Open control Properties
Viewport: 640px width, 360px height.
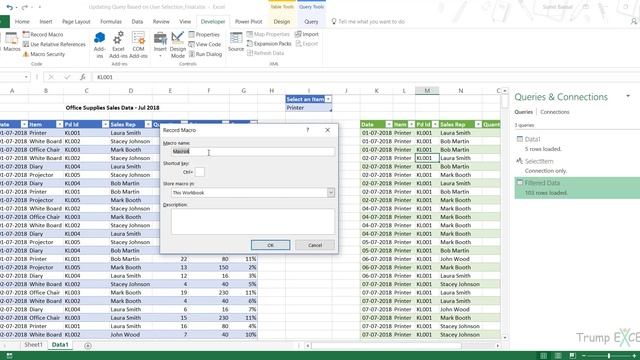click(x=204, y=35)
